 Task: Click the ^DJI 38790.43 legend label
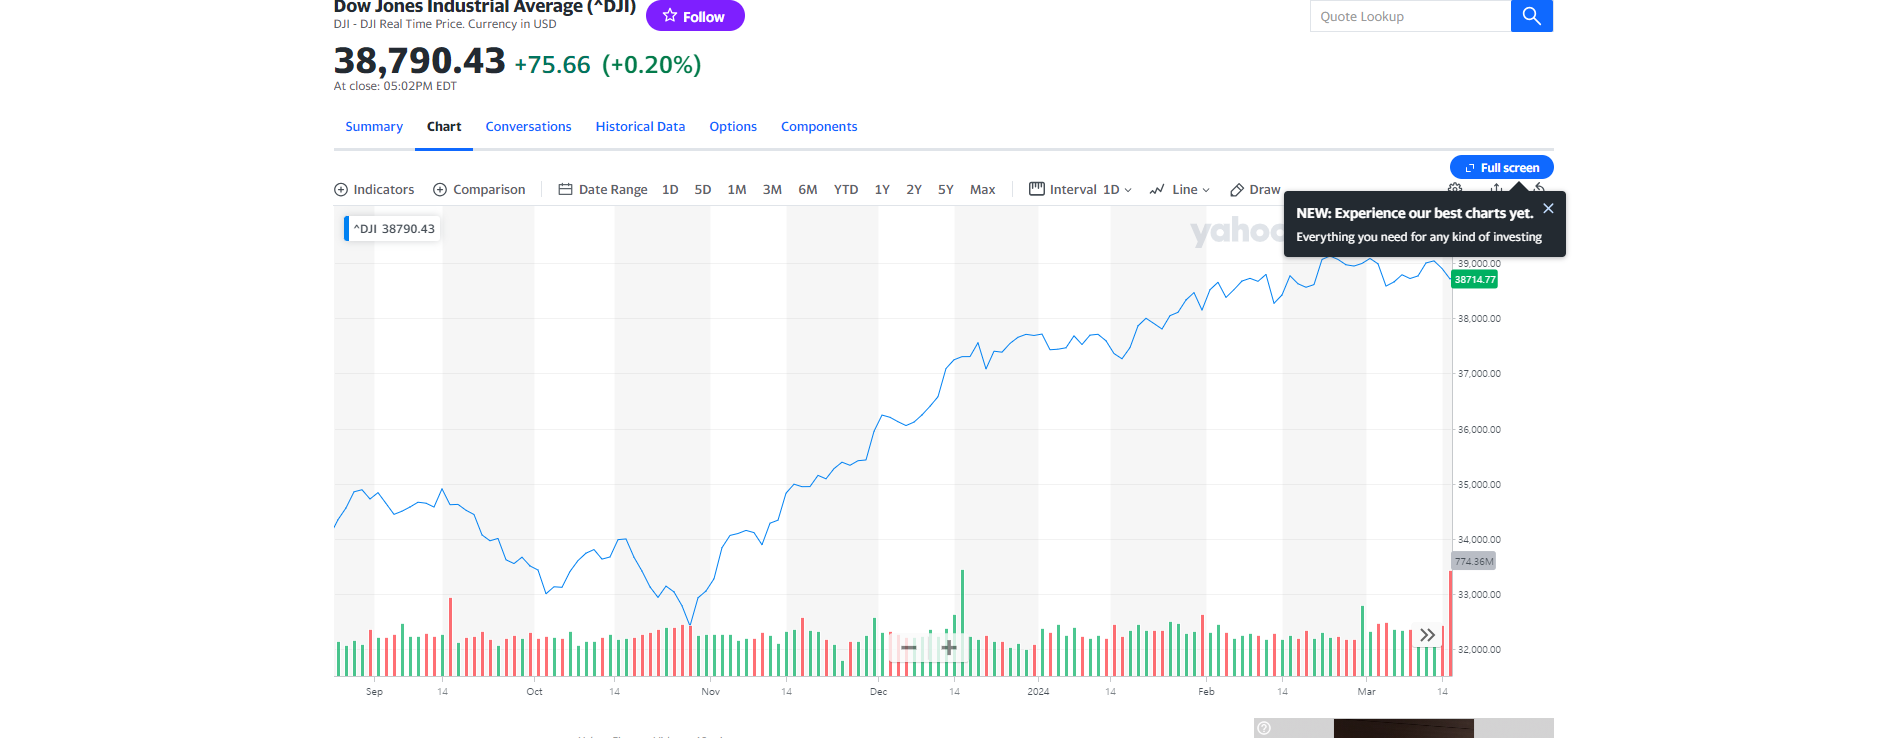pos(393,229)
